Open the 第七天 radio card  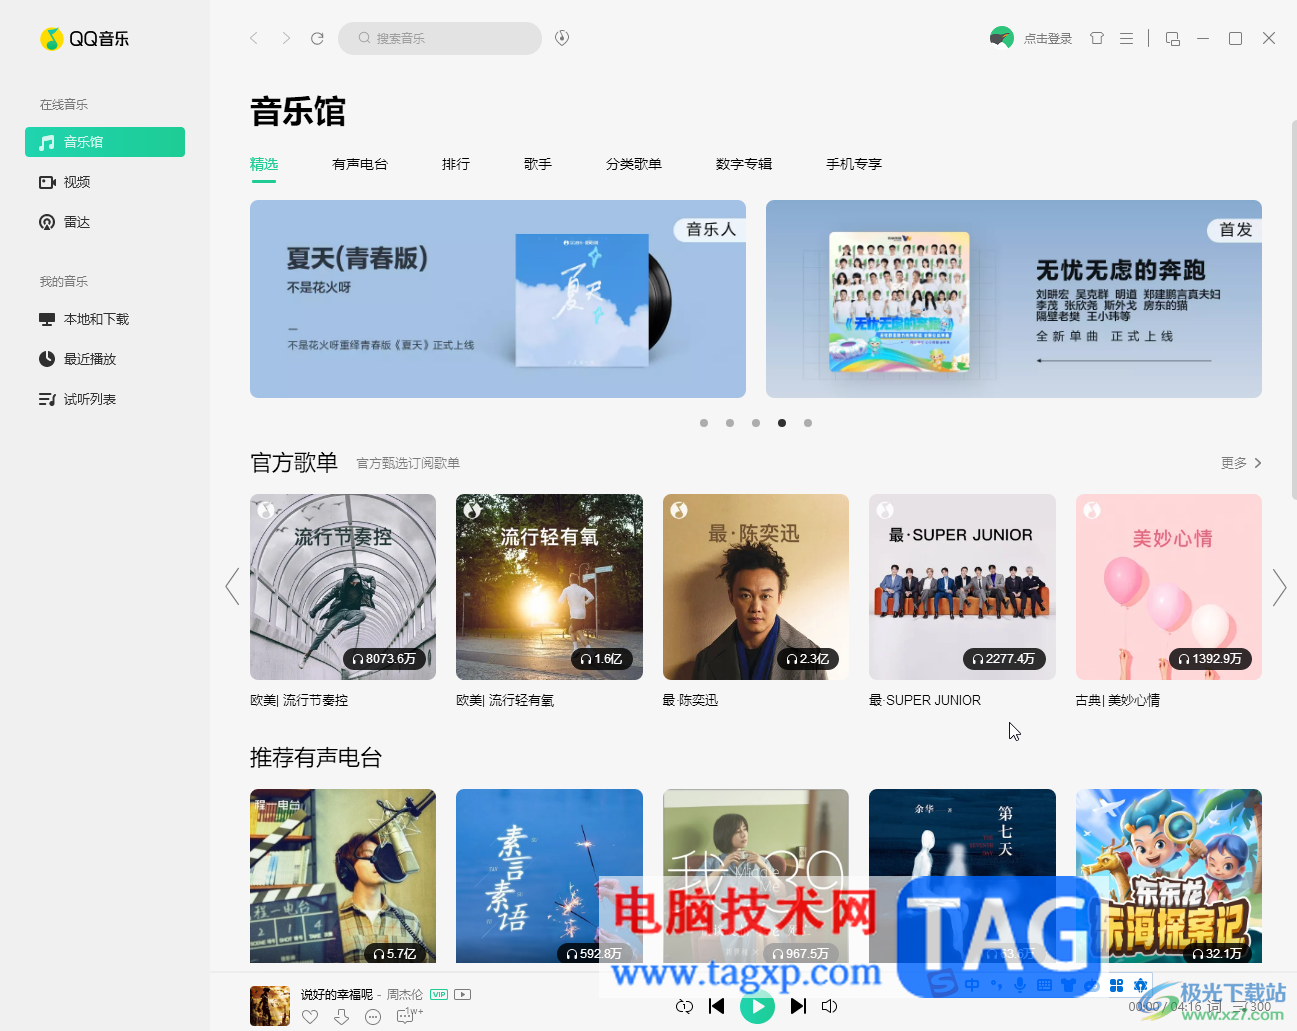(x=962, y=876)
